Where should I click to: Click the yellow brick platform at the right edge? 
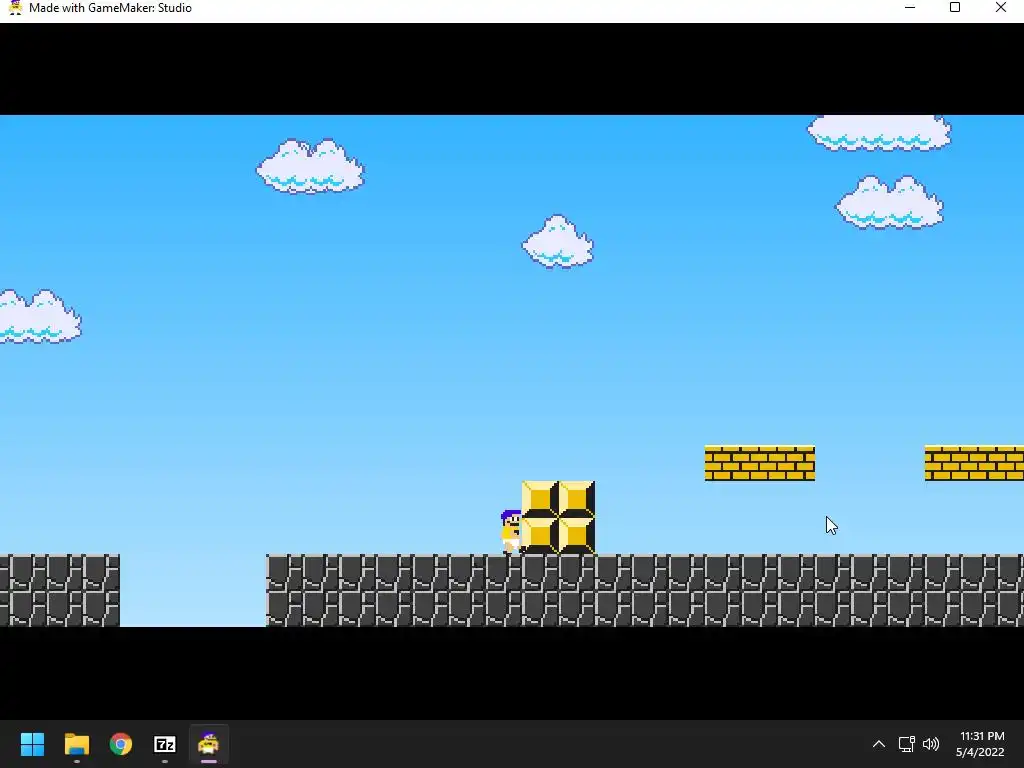click(x=974, y=463)
